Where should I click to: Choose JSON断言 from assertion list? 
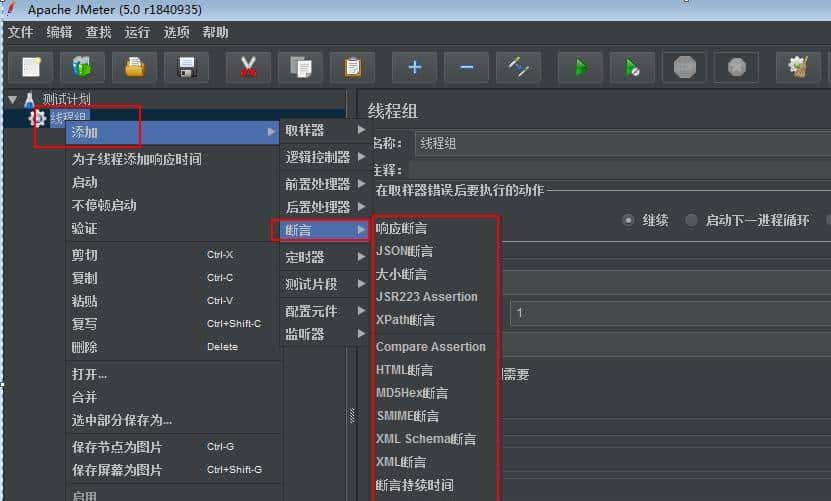pos(404,251)
